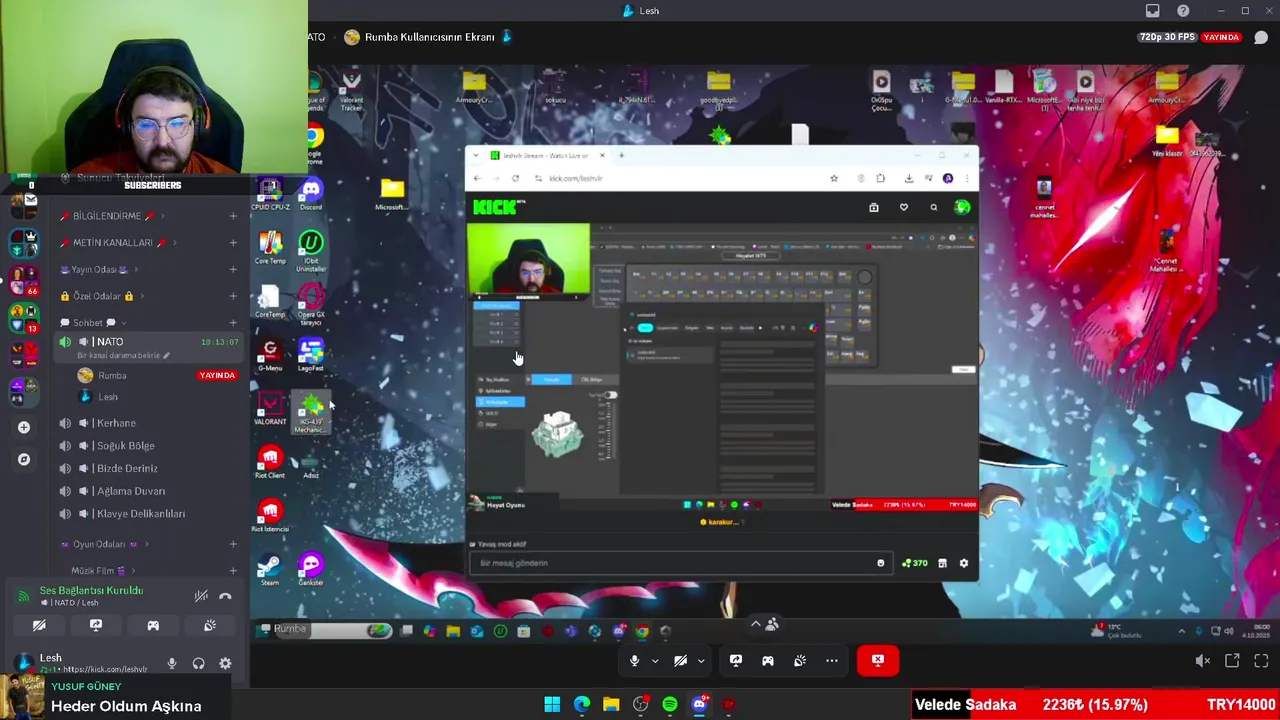Join the Soğuk Bölge voice channel

pyautogui.click(x=147, y=446)
